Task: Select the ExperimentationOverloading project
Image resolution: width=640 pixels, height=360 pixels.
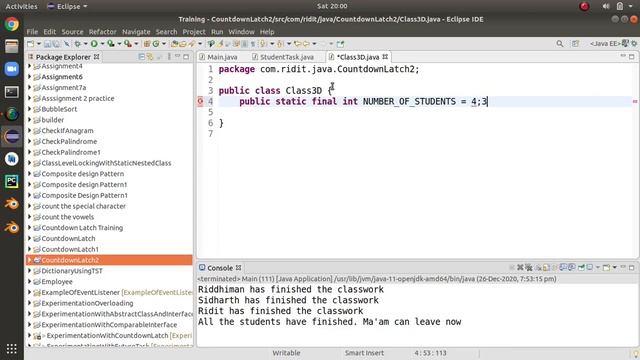Action: click(x=87, y=303)
